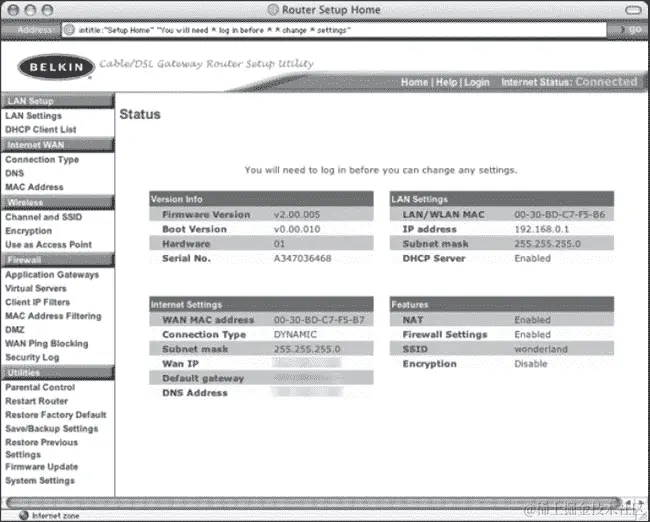This screenshot has height=522, width=650.
Task: Open Use as Access Point
Action: click(x=49, y=245)
